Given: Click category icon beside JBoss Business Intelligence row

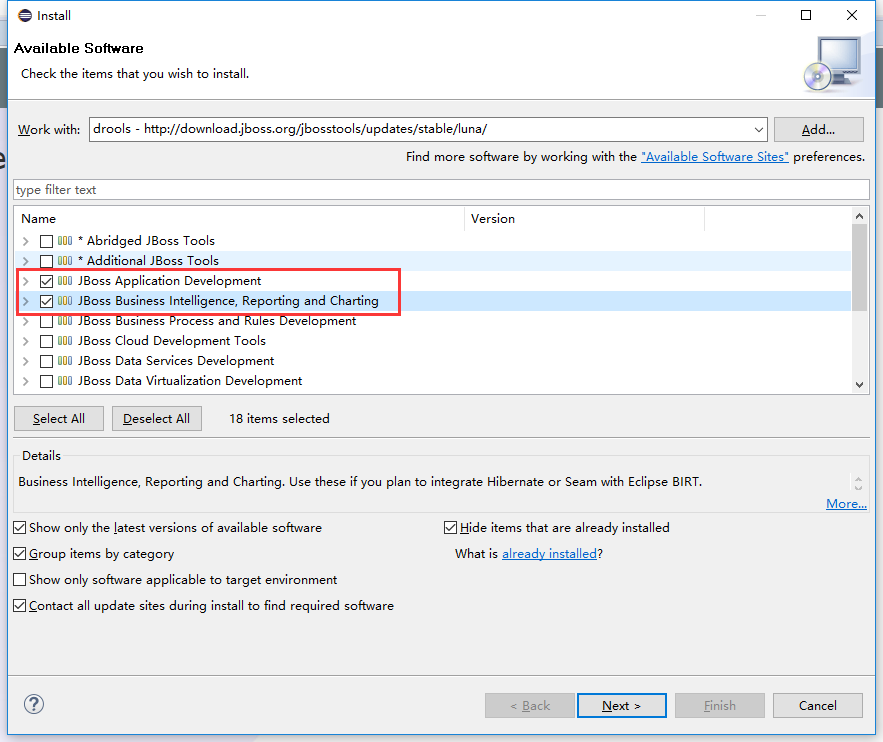Looking at the screenshot, I should (x=65, y=301).
